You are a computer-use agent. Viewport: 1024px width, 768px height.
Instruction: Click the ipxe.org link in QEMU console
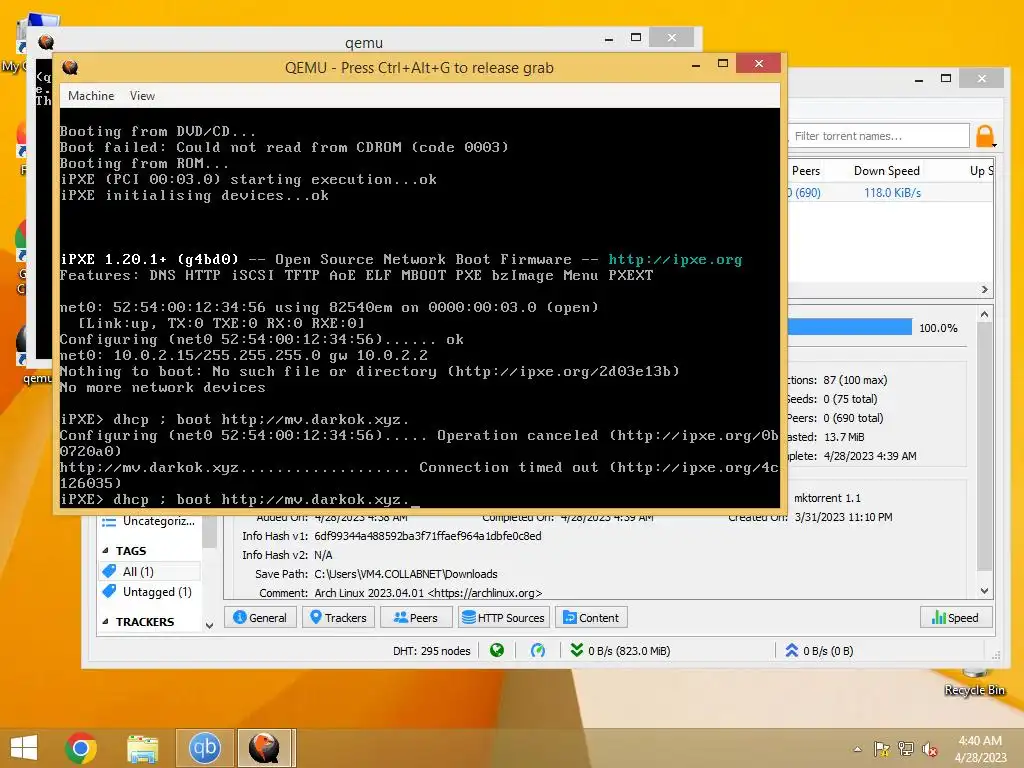coord(675,260)
